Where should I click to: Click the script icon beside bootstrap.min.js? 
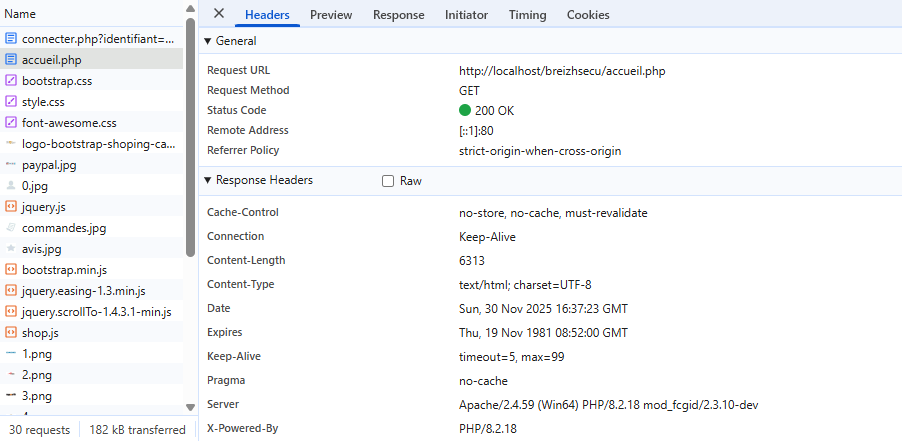(11, 270)
